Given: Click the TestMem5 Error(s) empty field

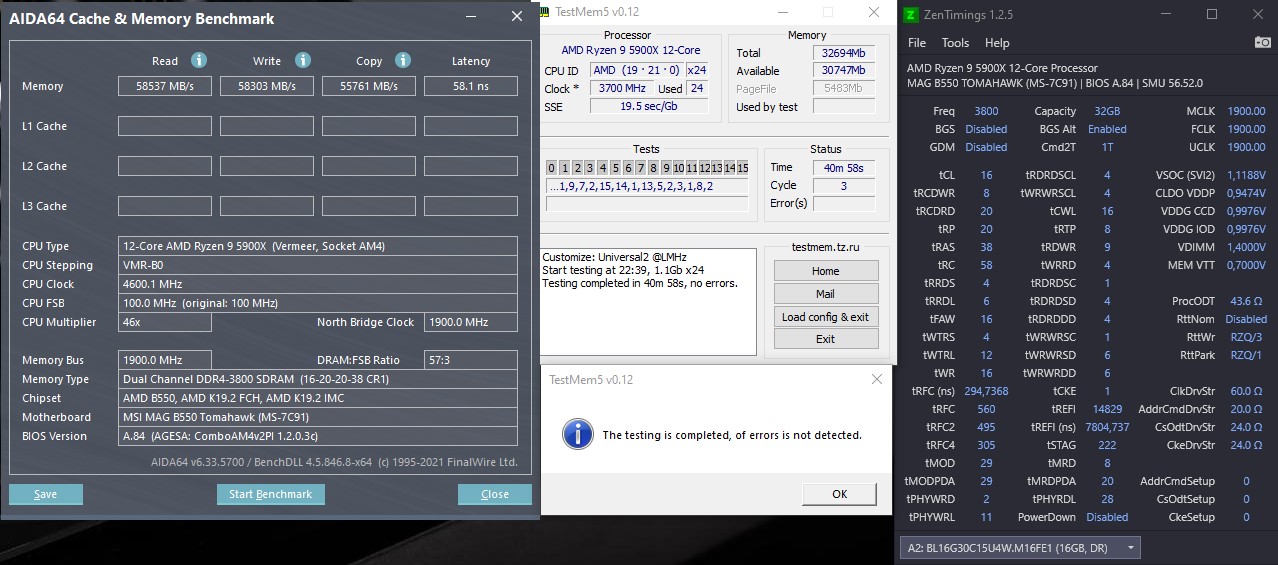Looking at the screenshot, I should [x=843, y=203].
